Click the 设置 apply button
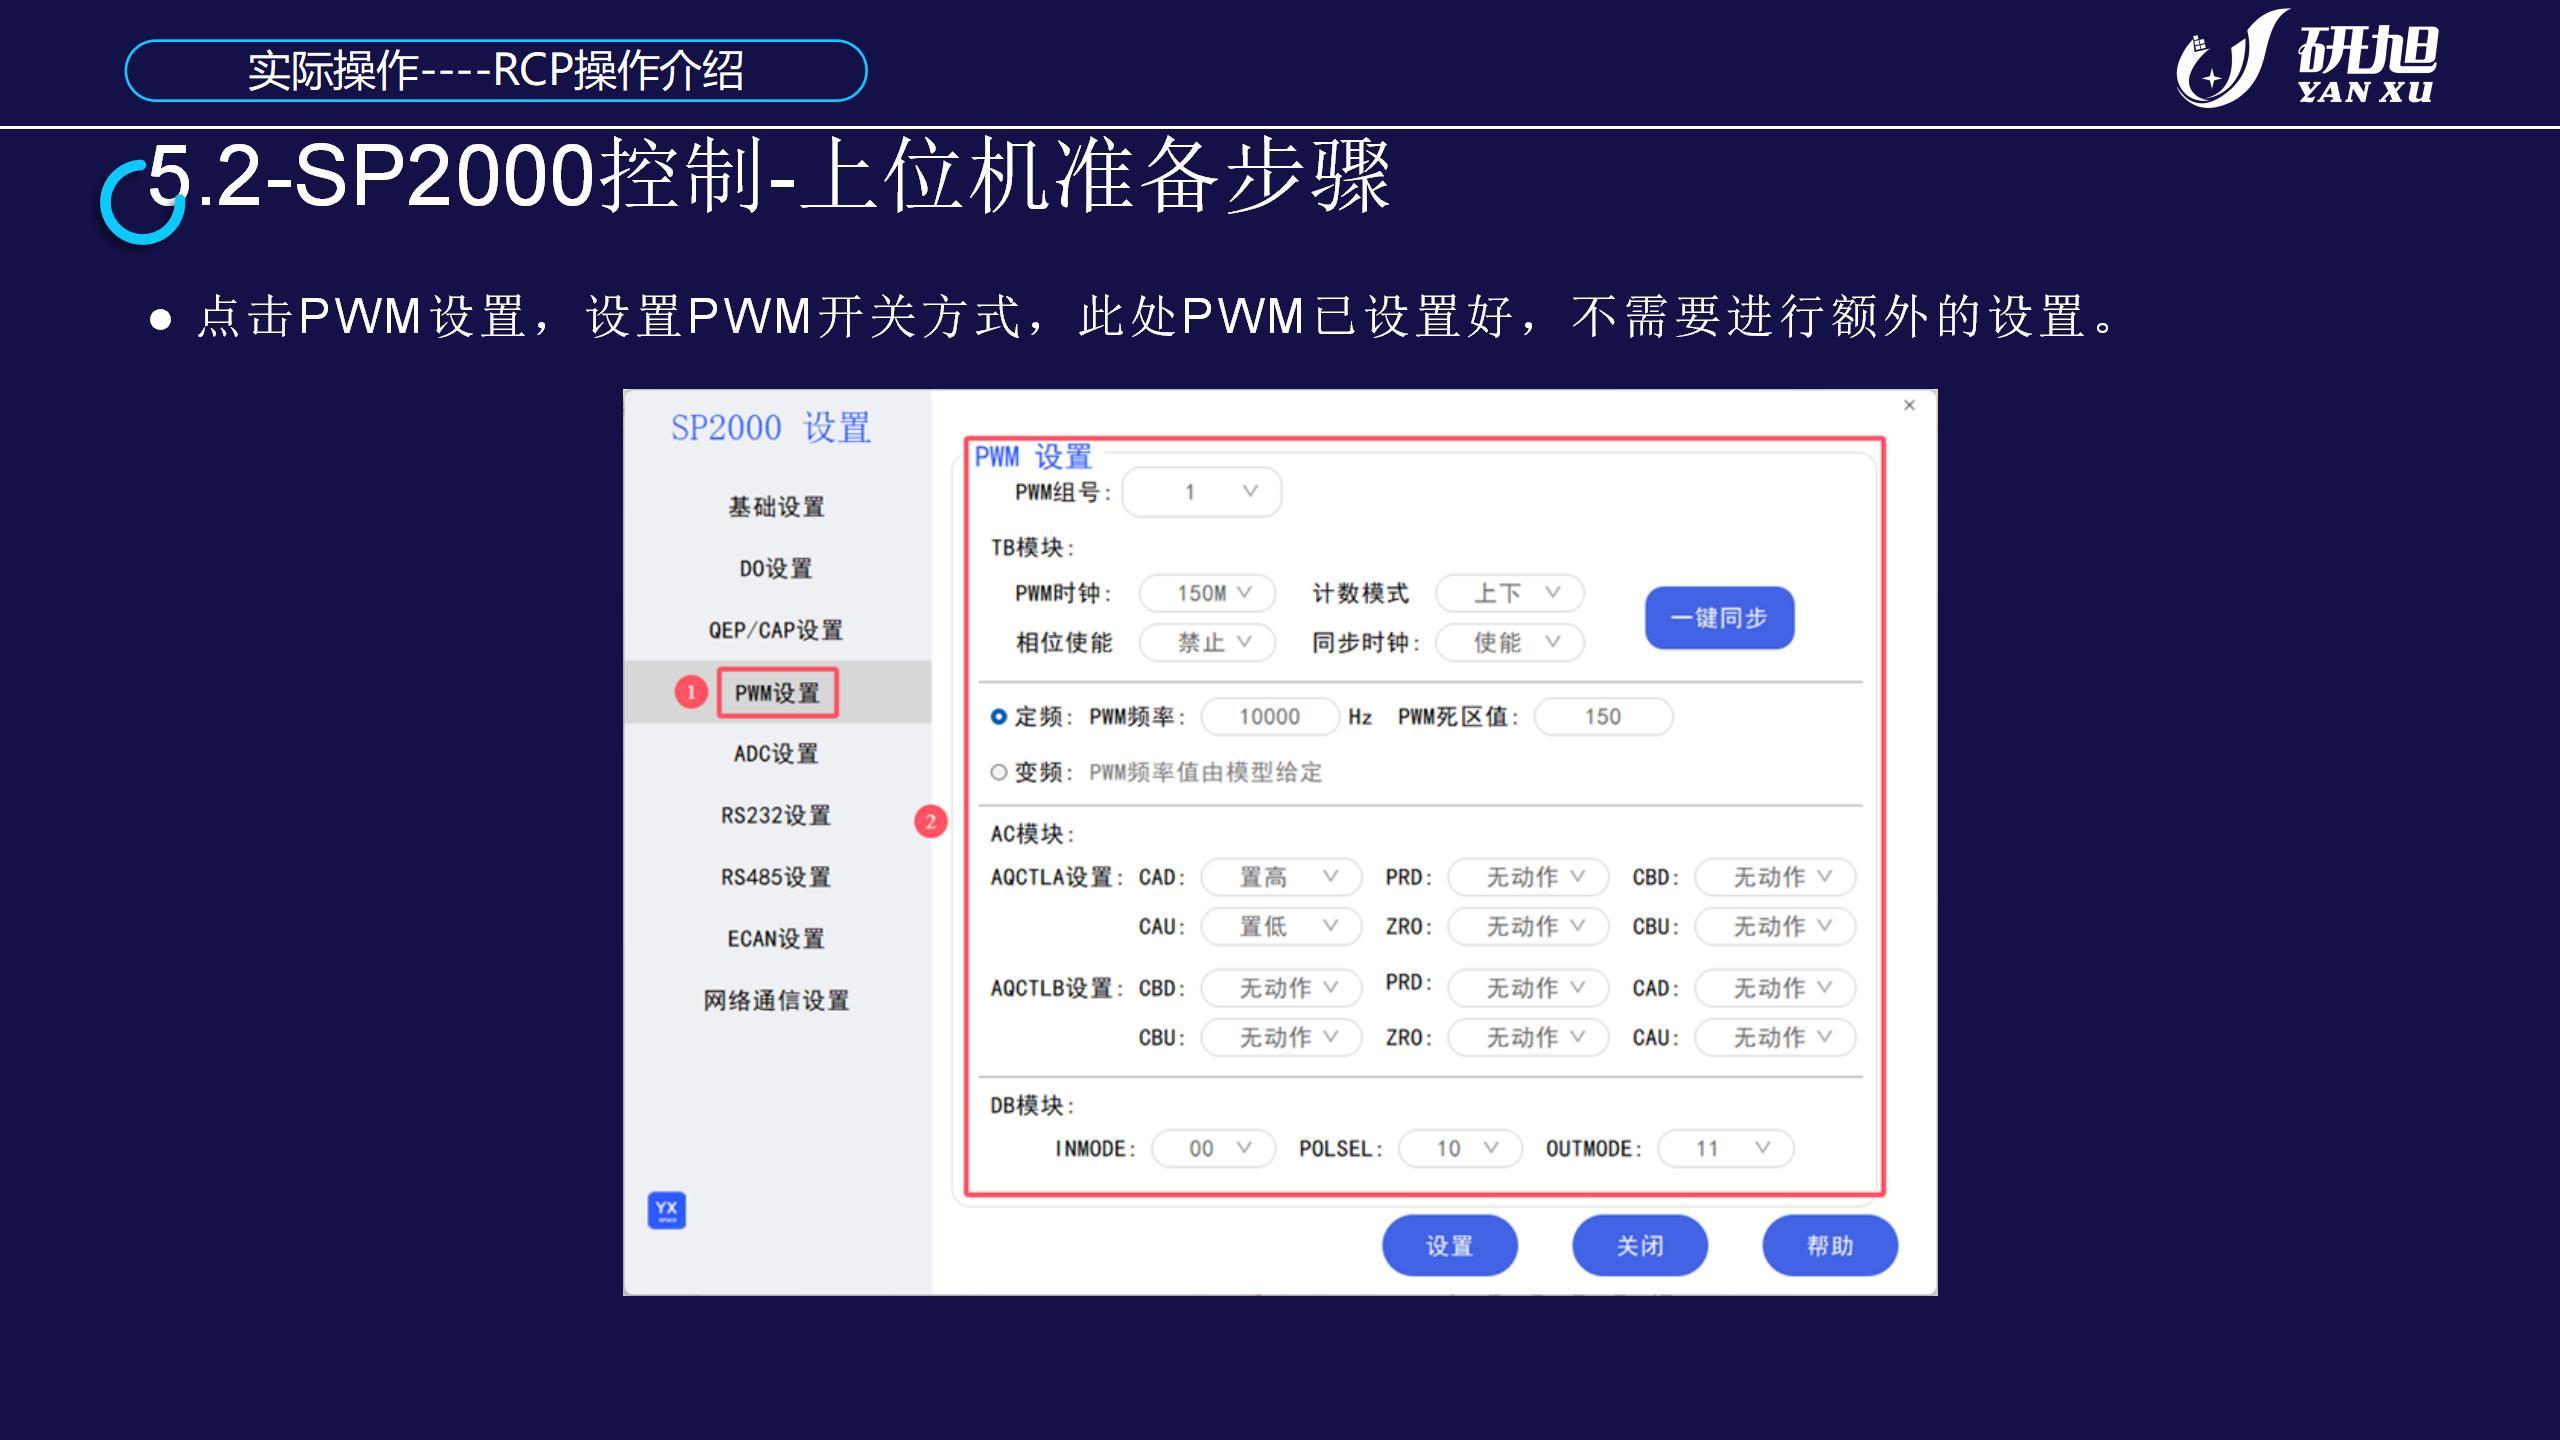Screen dimensions: 2560x1440 [x=1450, y=1246]
